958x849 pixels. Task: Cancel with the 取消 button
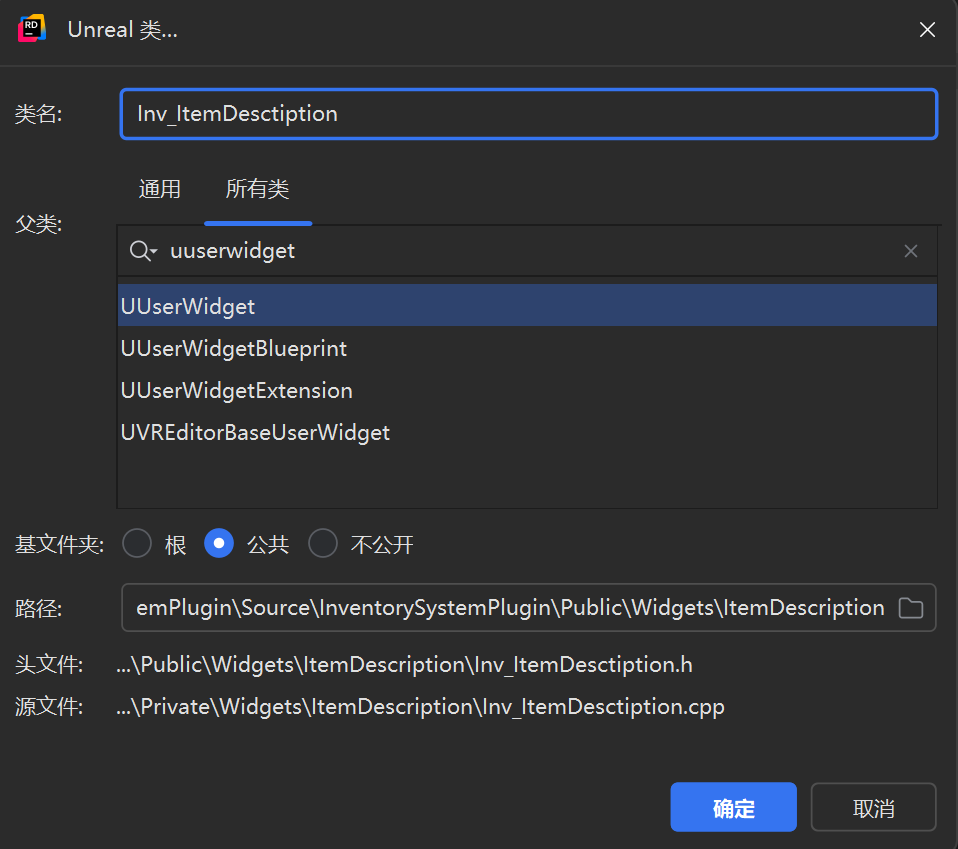coord(873,808)
